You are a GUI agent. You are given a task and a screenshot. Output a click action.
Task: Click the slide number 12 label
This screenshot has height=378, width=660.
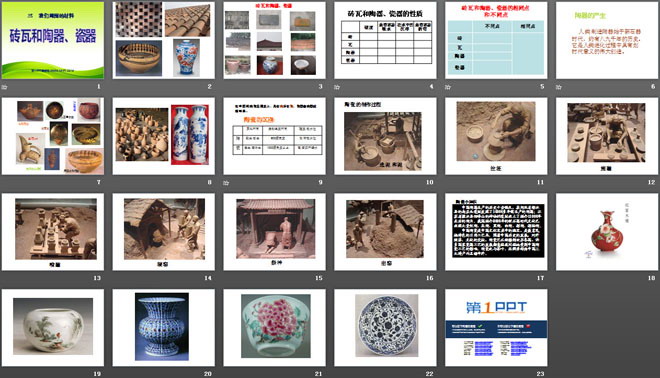pos(651,182)
